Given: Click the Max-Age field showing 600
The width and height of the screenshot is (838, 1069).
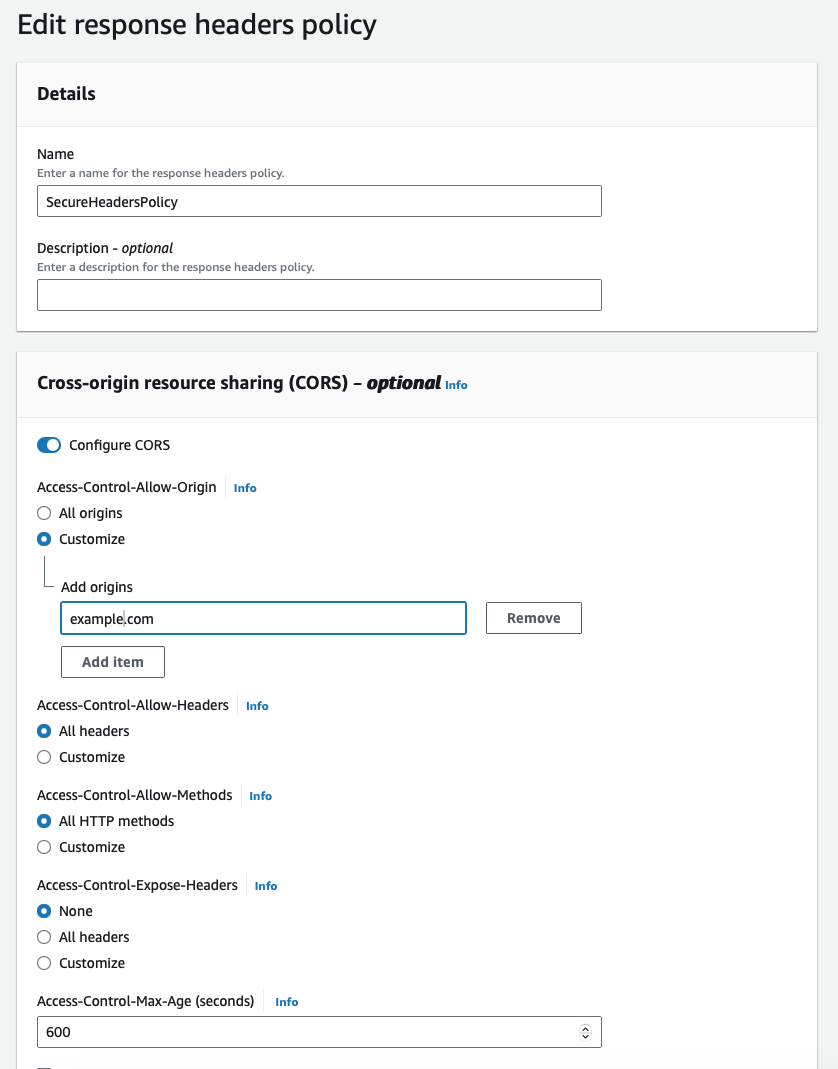Looking at the screenshot, I should coord(319,1032).
